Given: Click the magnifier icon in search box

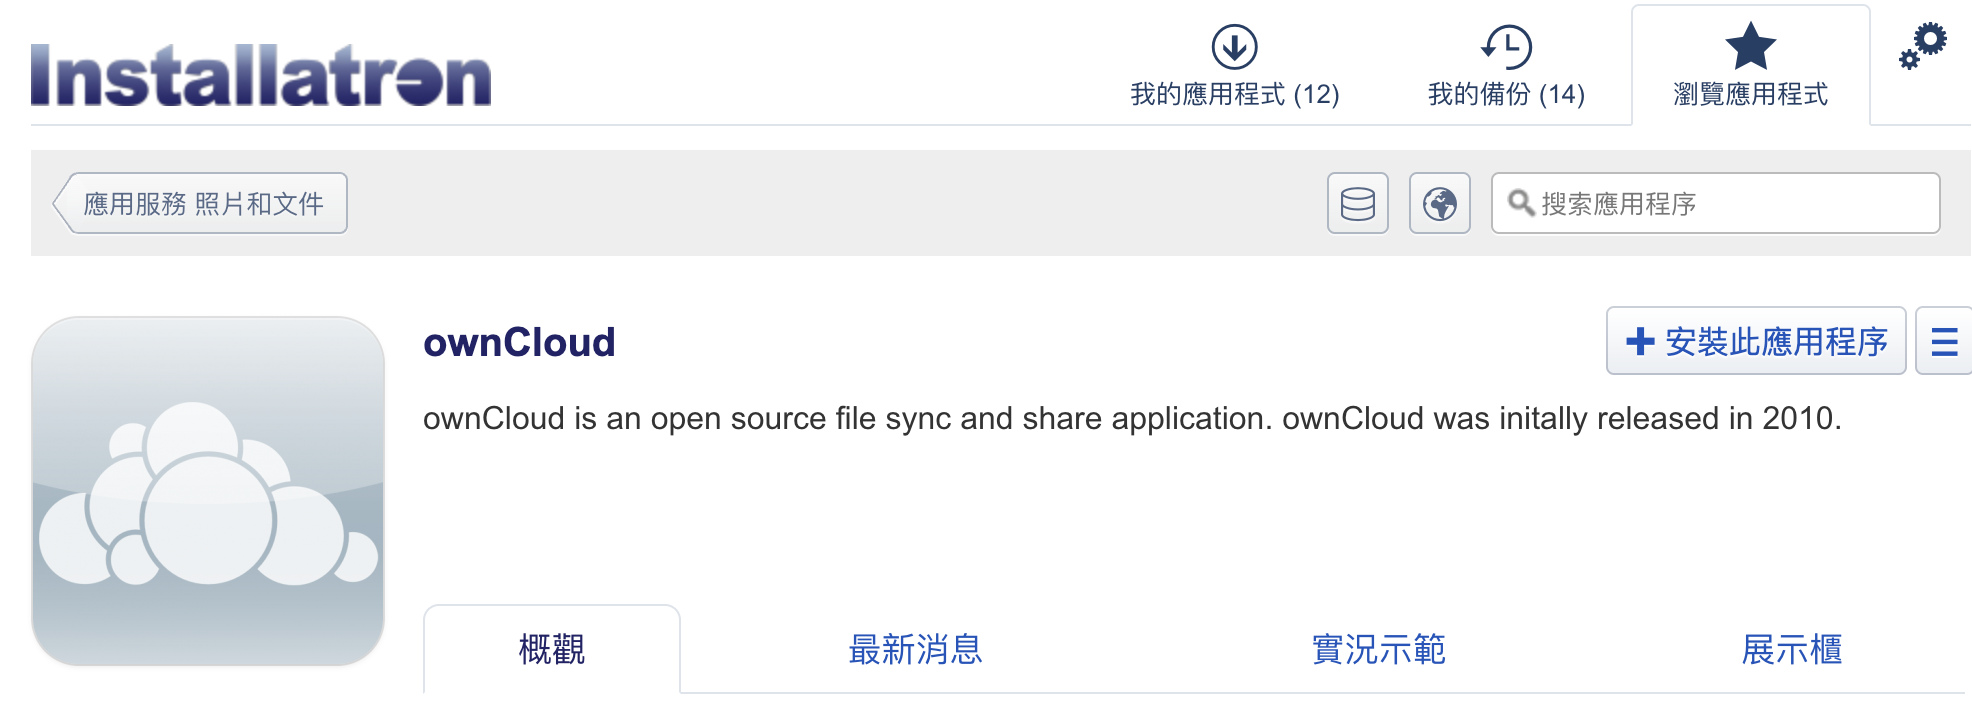Looking at the screenshot, I should click(x=1521, y=203).
